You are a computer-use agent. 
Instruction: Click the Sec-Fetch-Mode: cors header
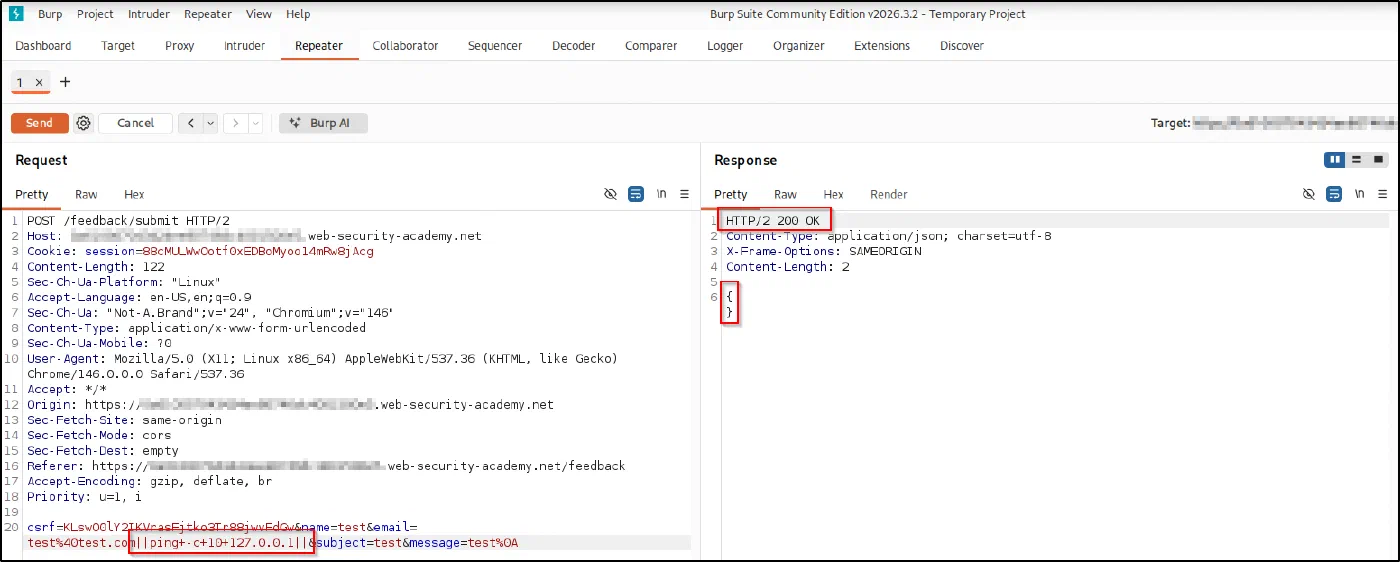tap(99, 435)
